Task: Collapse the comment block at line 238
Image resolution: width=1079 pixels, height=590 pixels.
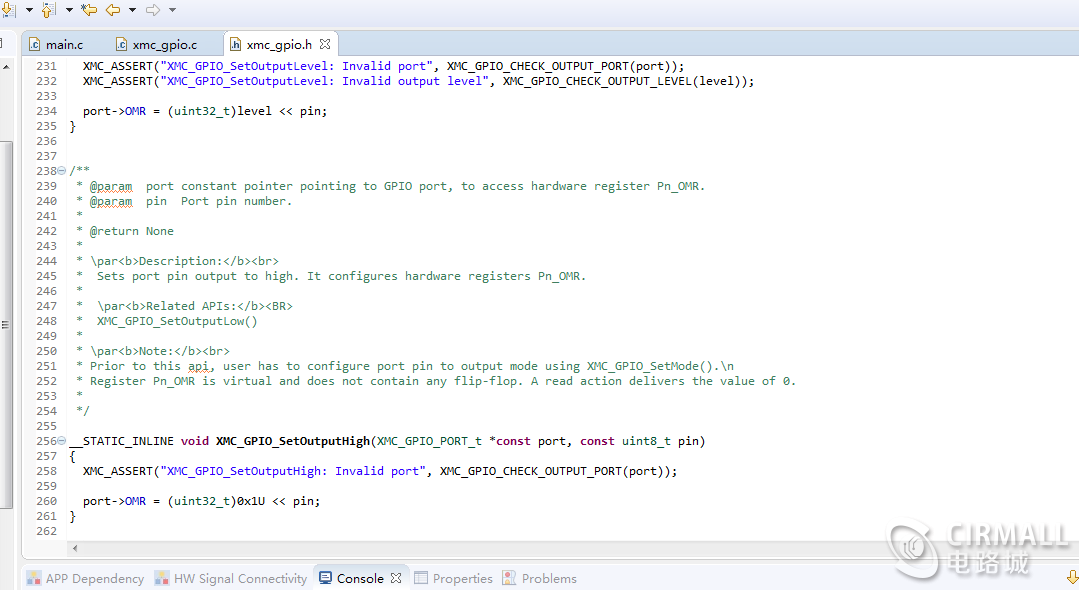Action: (62, 171)
